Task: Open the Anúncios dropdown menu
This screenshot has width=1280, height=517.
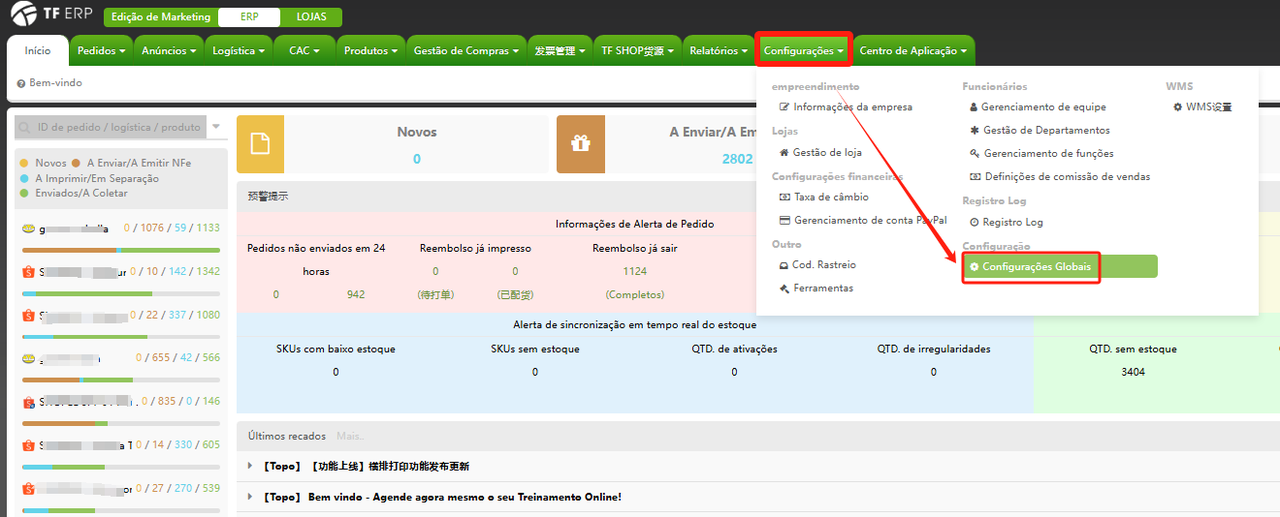Action: click(169, 51)
